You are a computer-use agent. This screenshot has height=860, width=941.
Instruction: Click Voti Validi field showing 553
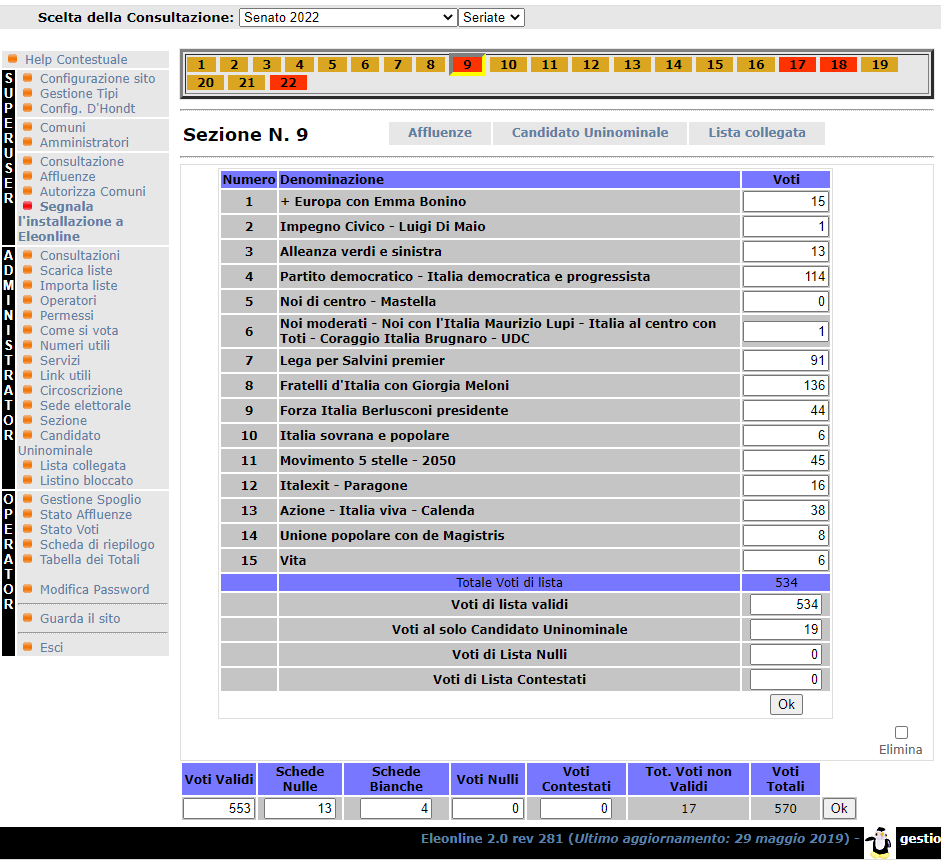pos(218,808)
